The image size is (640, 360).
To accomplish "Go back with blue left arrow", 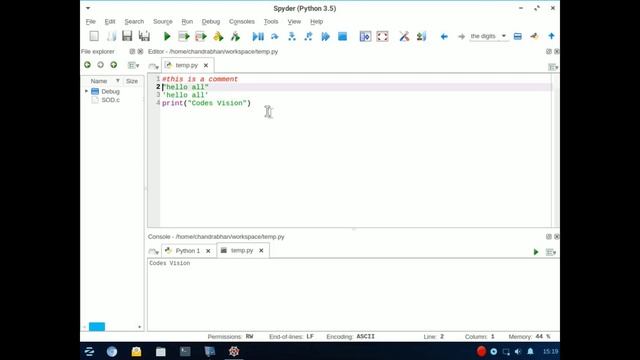I will [444, 36].
